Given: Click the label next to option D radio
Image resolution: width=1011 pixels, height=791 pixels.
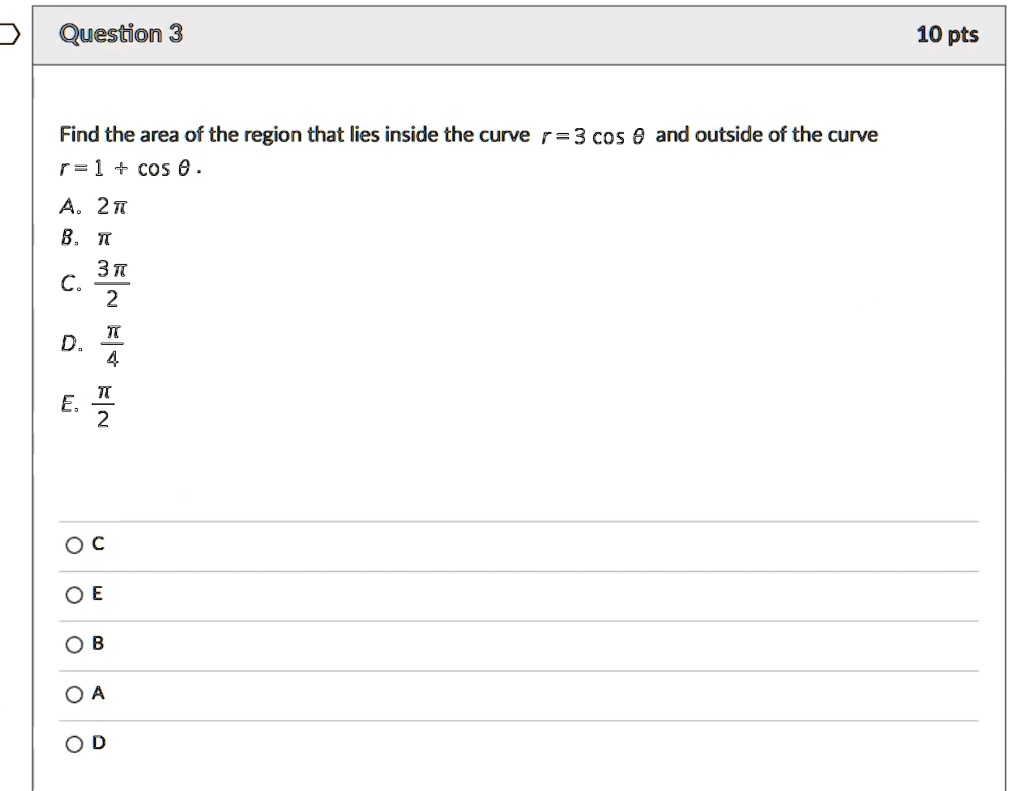Looking at the screenshot, I should click(97, 743).
